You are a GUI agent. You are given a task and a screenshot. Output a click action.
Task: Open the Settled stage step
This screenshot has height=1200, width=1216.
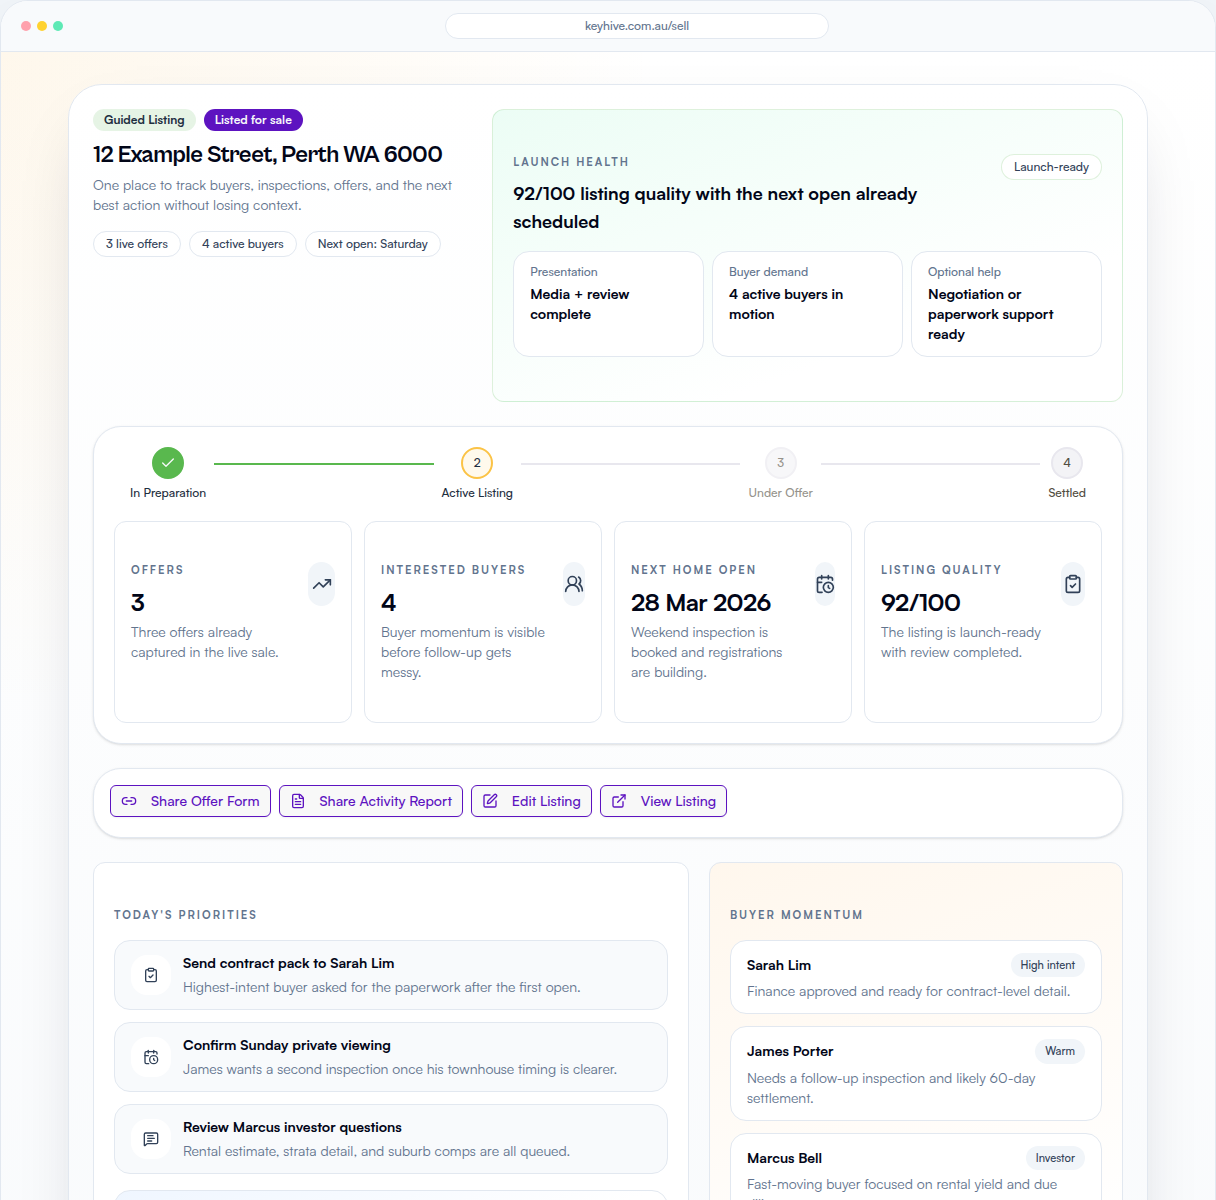point(1066,463)
